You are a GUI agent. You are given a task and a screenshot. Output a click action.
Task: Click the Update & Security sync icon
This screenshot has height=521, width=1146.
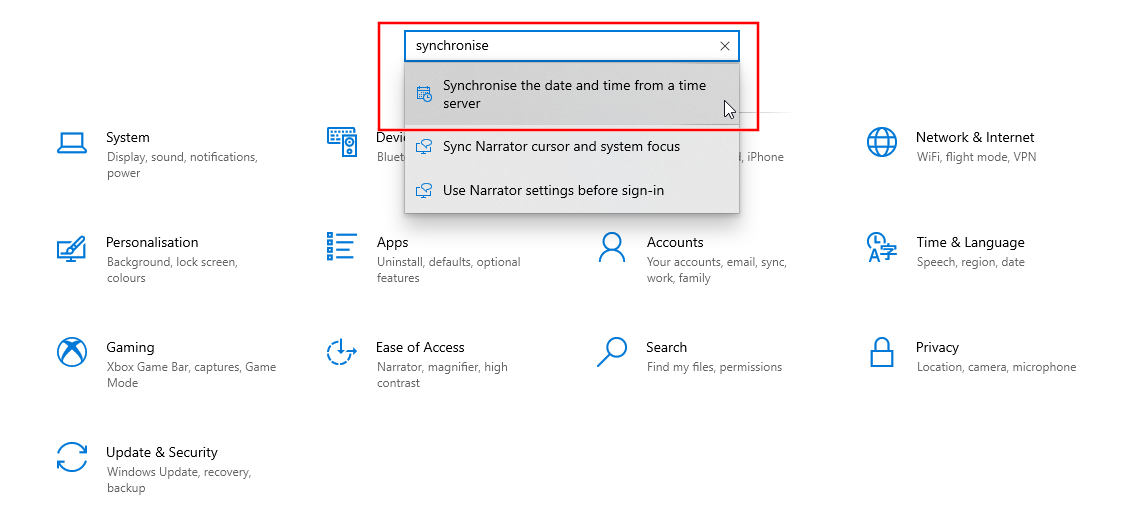[x=72, y=457]
